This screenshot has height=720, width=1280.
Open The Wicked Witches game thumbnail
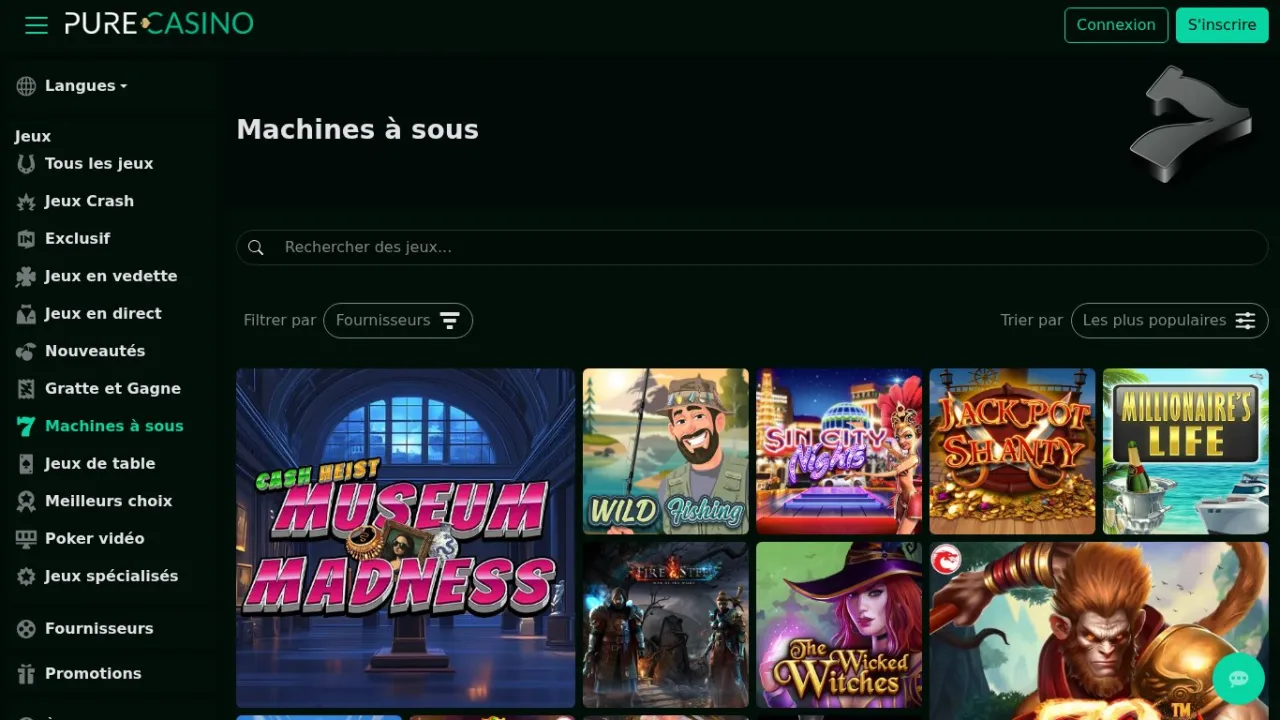[x=839, y=625]
